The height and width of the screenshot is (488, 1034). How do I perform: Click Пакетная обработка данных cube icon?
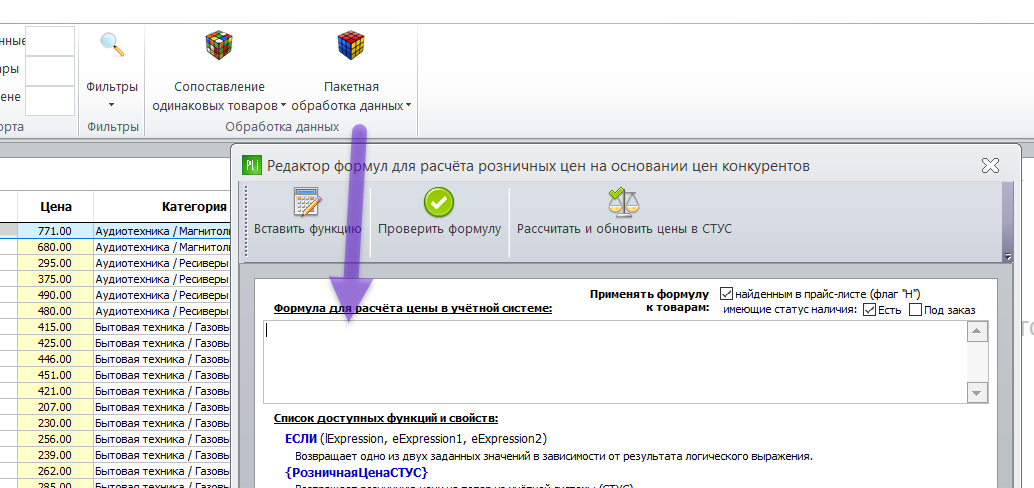[351, 46]
